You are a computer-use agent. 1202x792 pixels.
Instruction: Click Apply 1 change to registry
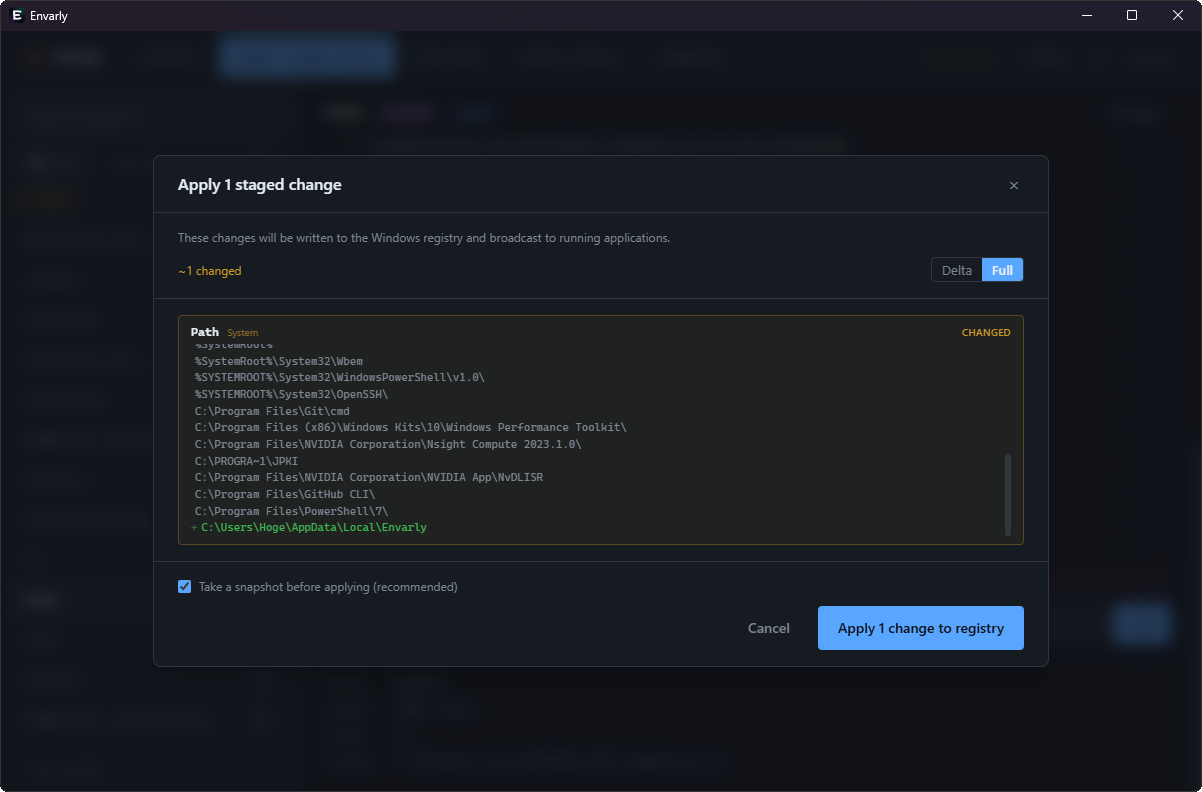(x=920, y=628)
